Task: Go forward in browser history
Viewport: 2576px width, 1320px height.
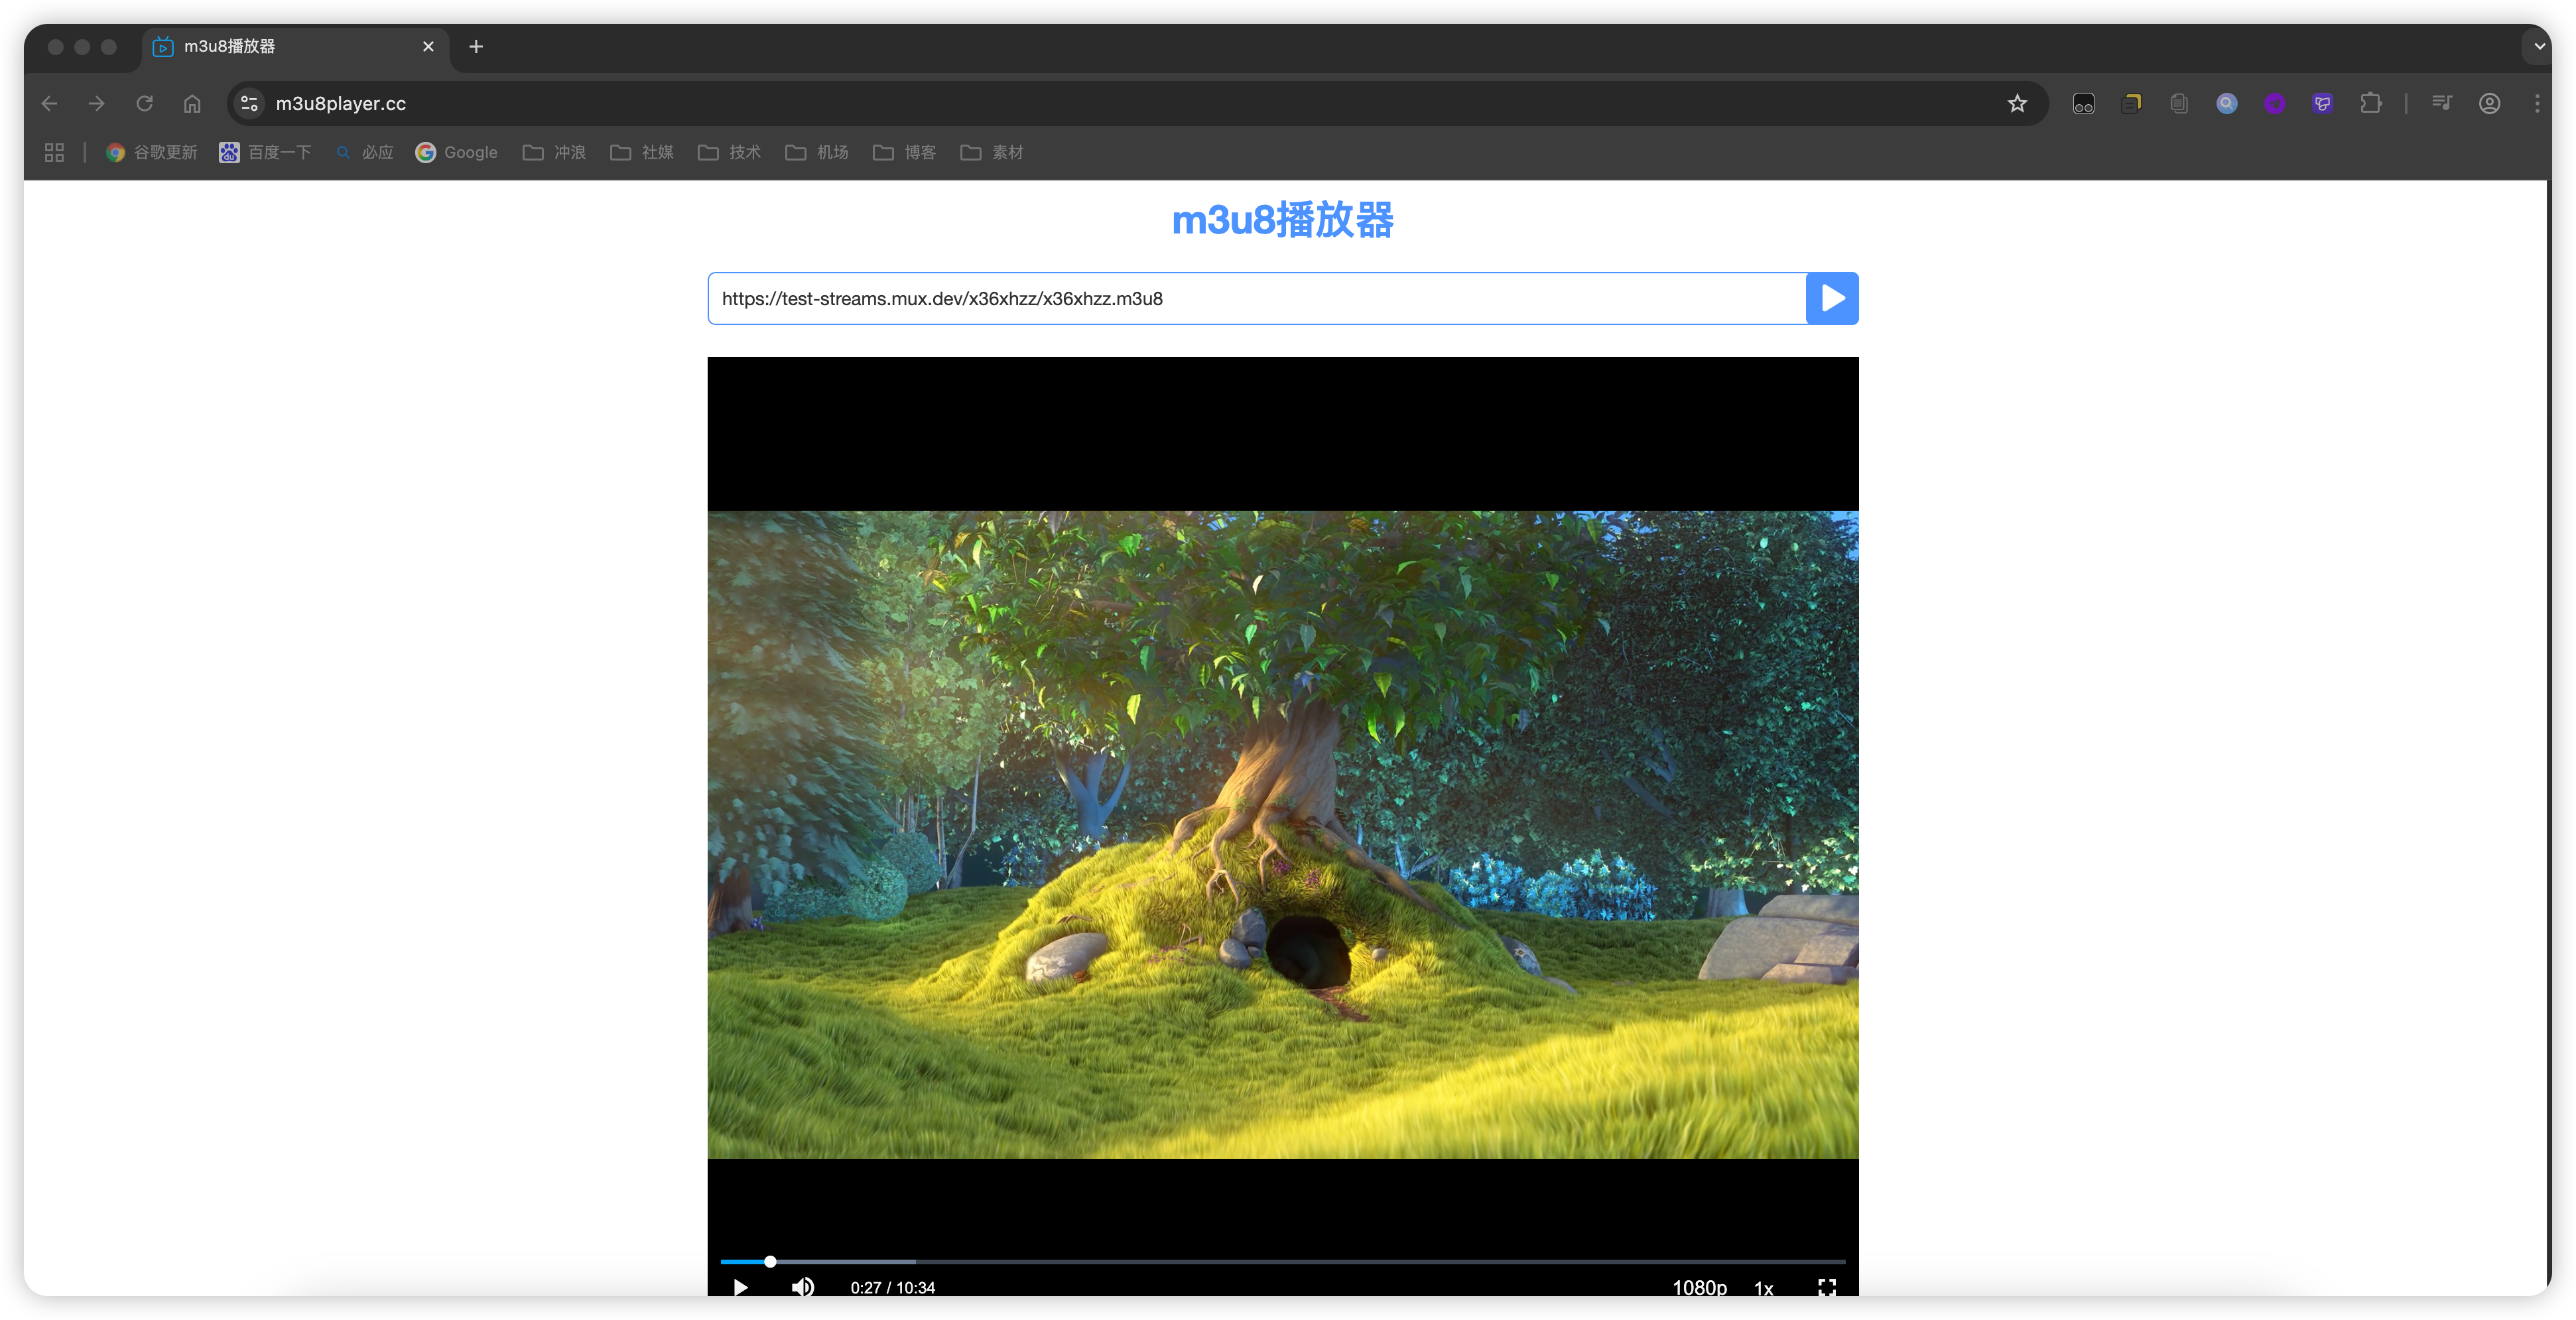Action: tap(96, 103)
